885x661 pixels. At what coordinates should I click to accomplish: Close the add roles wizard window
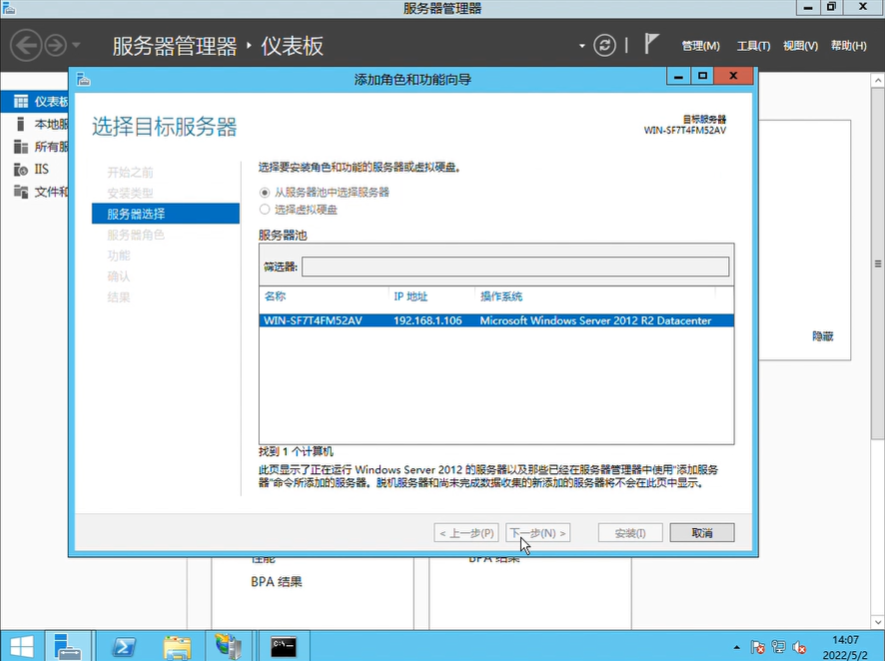(x=733, y=76)
